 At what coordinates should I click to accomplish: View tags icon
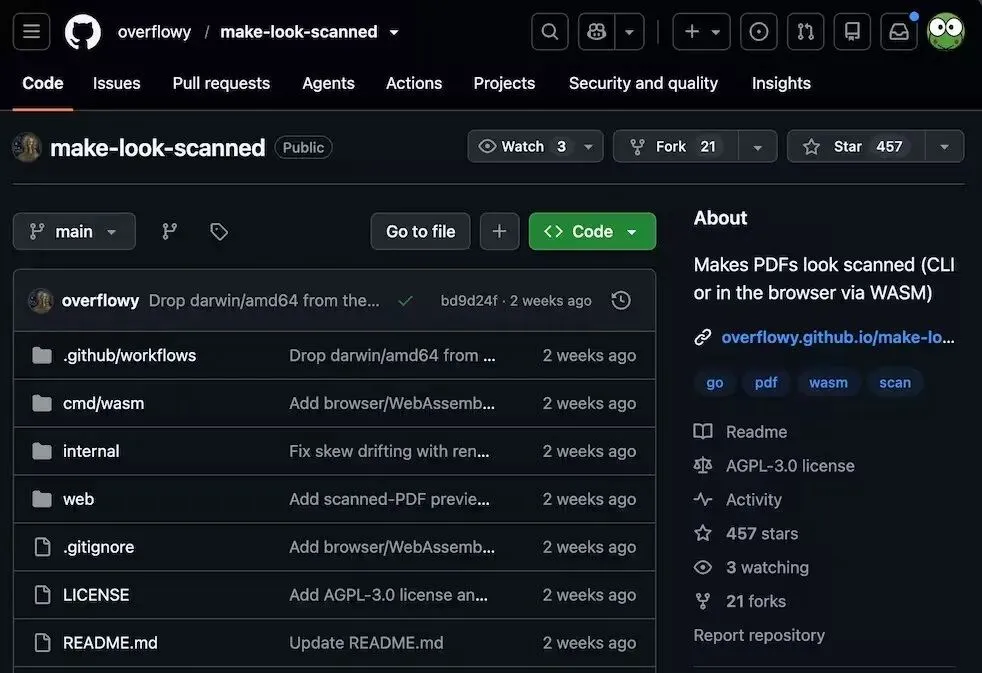[x=219, y=232]
